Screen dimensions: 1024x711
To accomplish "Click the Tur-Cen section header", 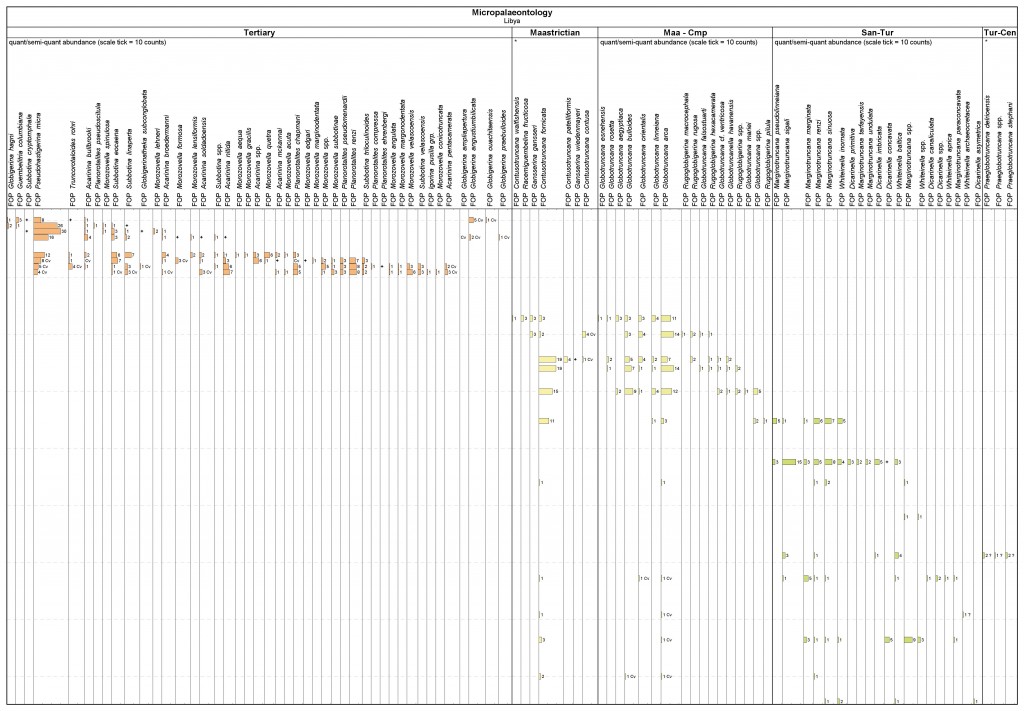I will coord(1002,33).
